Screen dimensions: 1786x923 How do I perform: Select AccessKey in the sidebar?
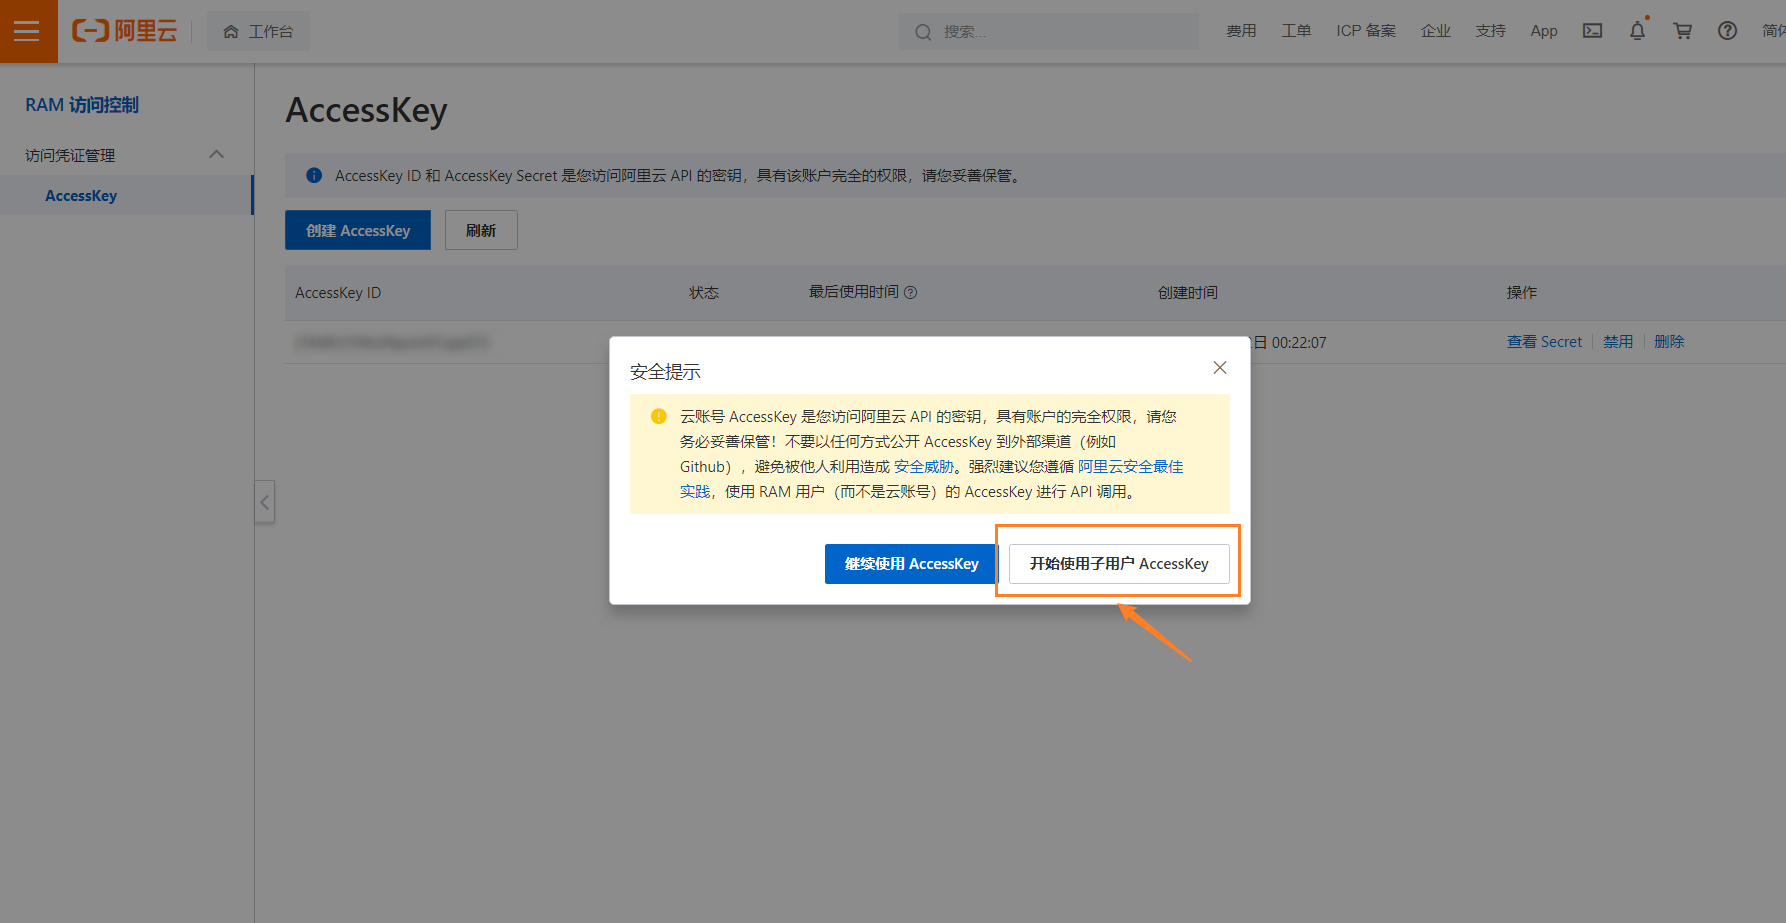81,196
